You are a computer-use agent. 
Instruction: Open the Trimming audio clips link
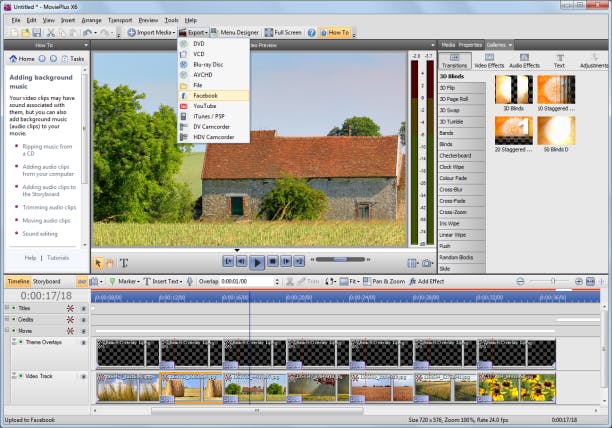49,207
